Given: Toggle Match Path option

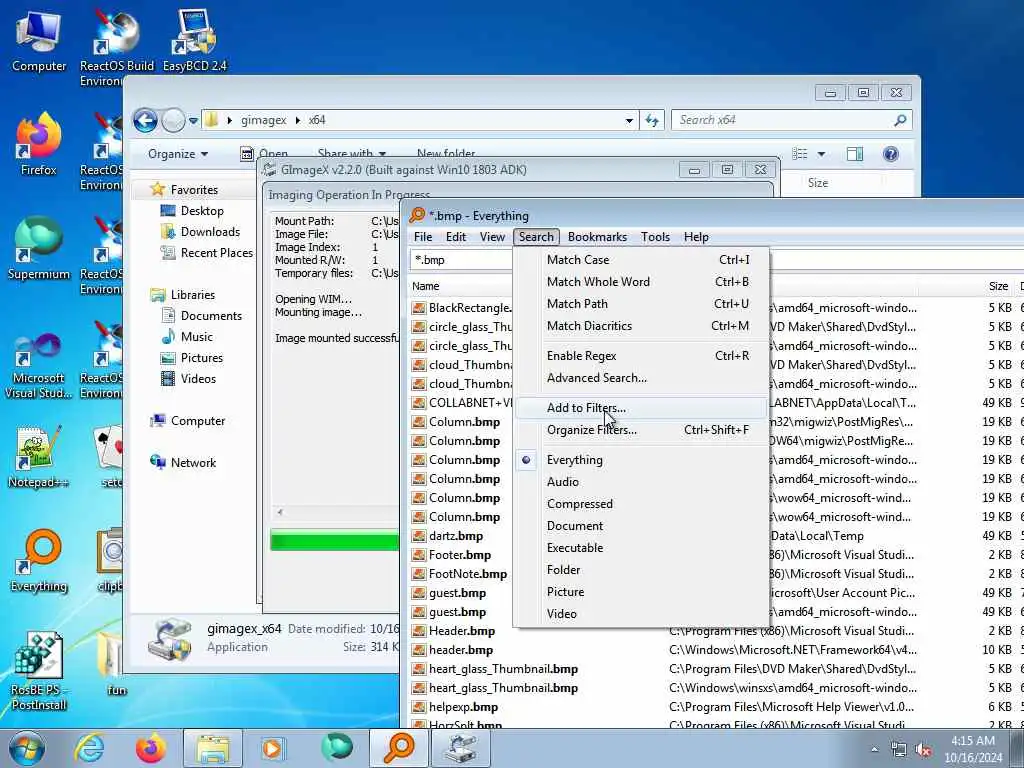Looking at the screenshot, I should tap(640, 304).
